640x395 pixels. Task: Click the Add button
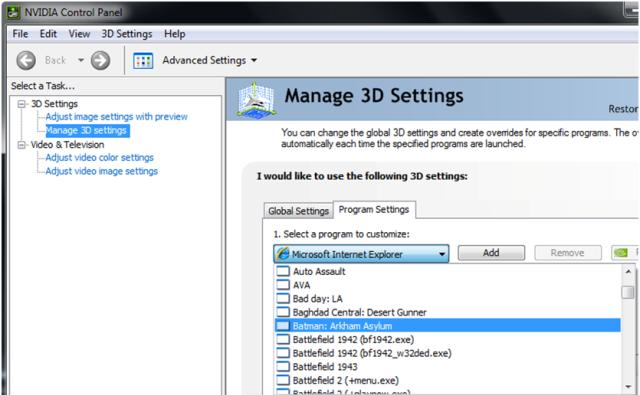pyautogui.click(x=491, y=253)
